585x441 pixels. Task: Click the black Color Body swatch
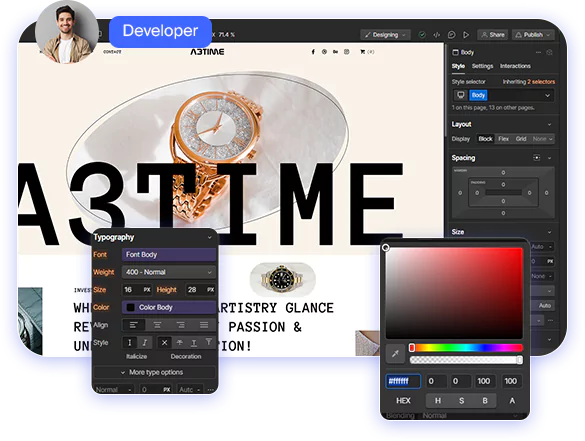click(x=130, y=307)
